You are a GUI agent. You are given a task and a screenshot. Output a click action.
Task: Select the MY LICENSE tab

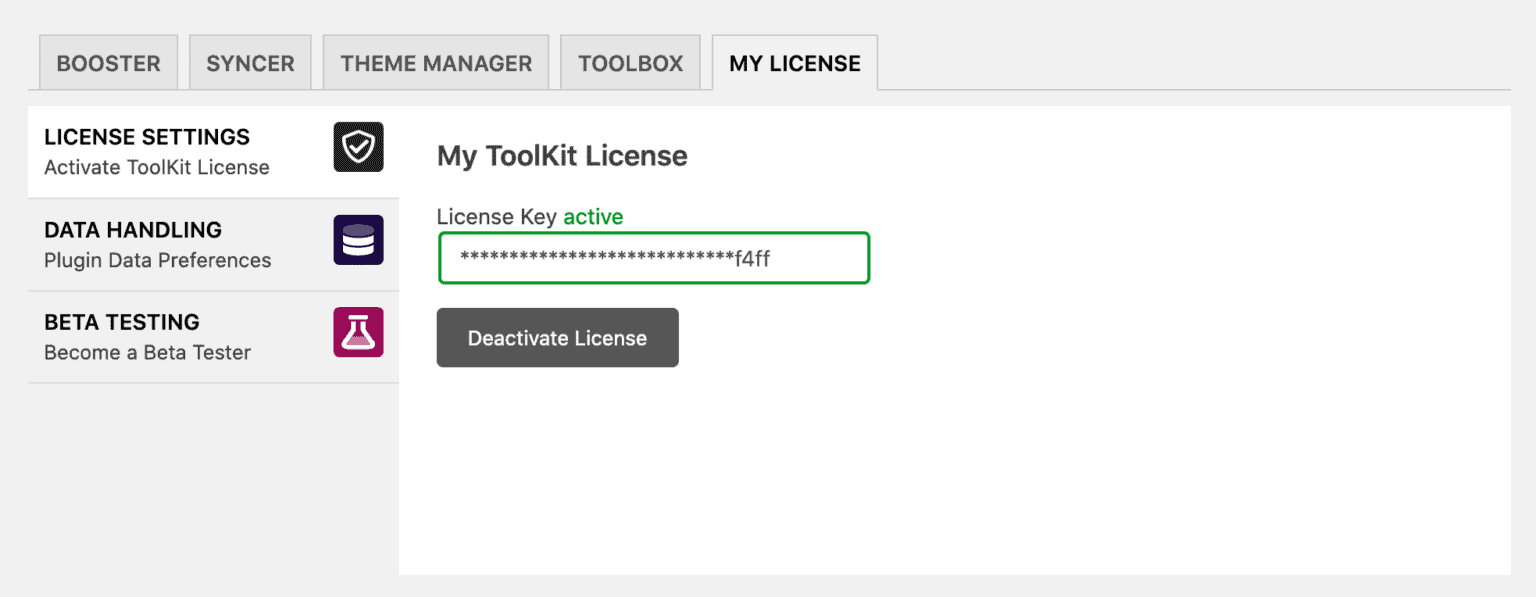tap(793, 62)
